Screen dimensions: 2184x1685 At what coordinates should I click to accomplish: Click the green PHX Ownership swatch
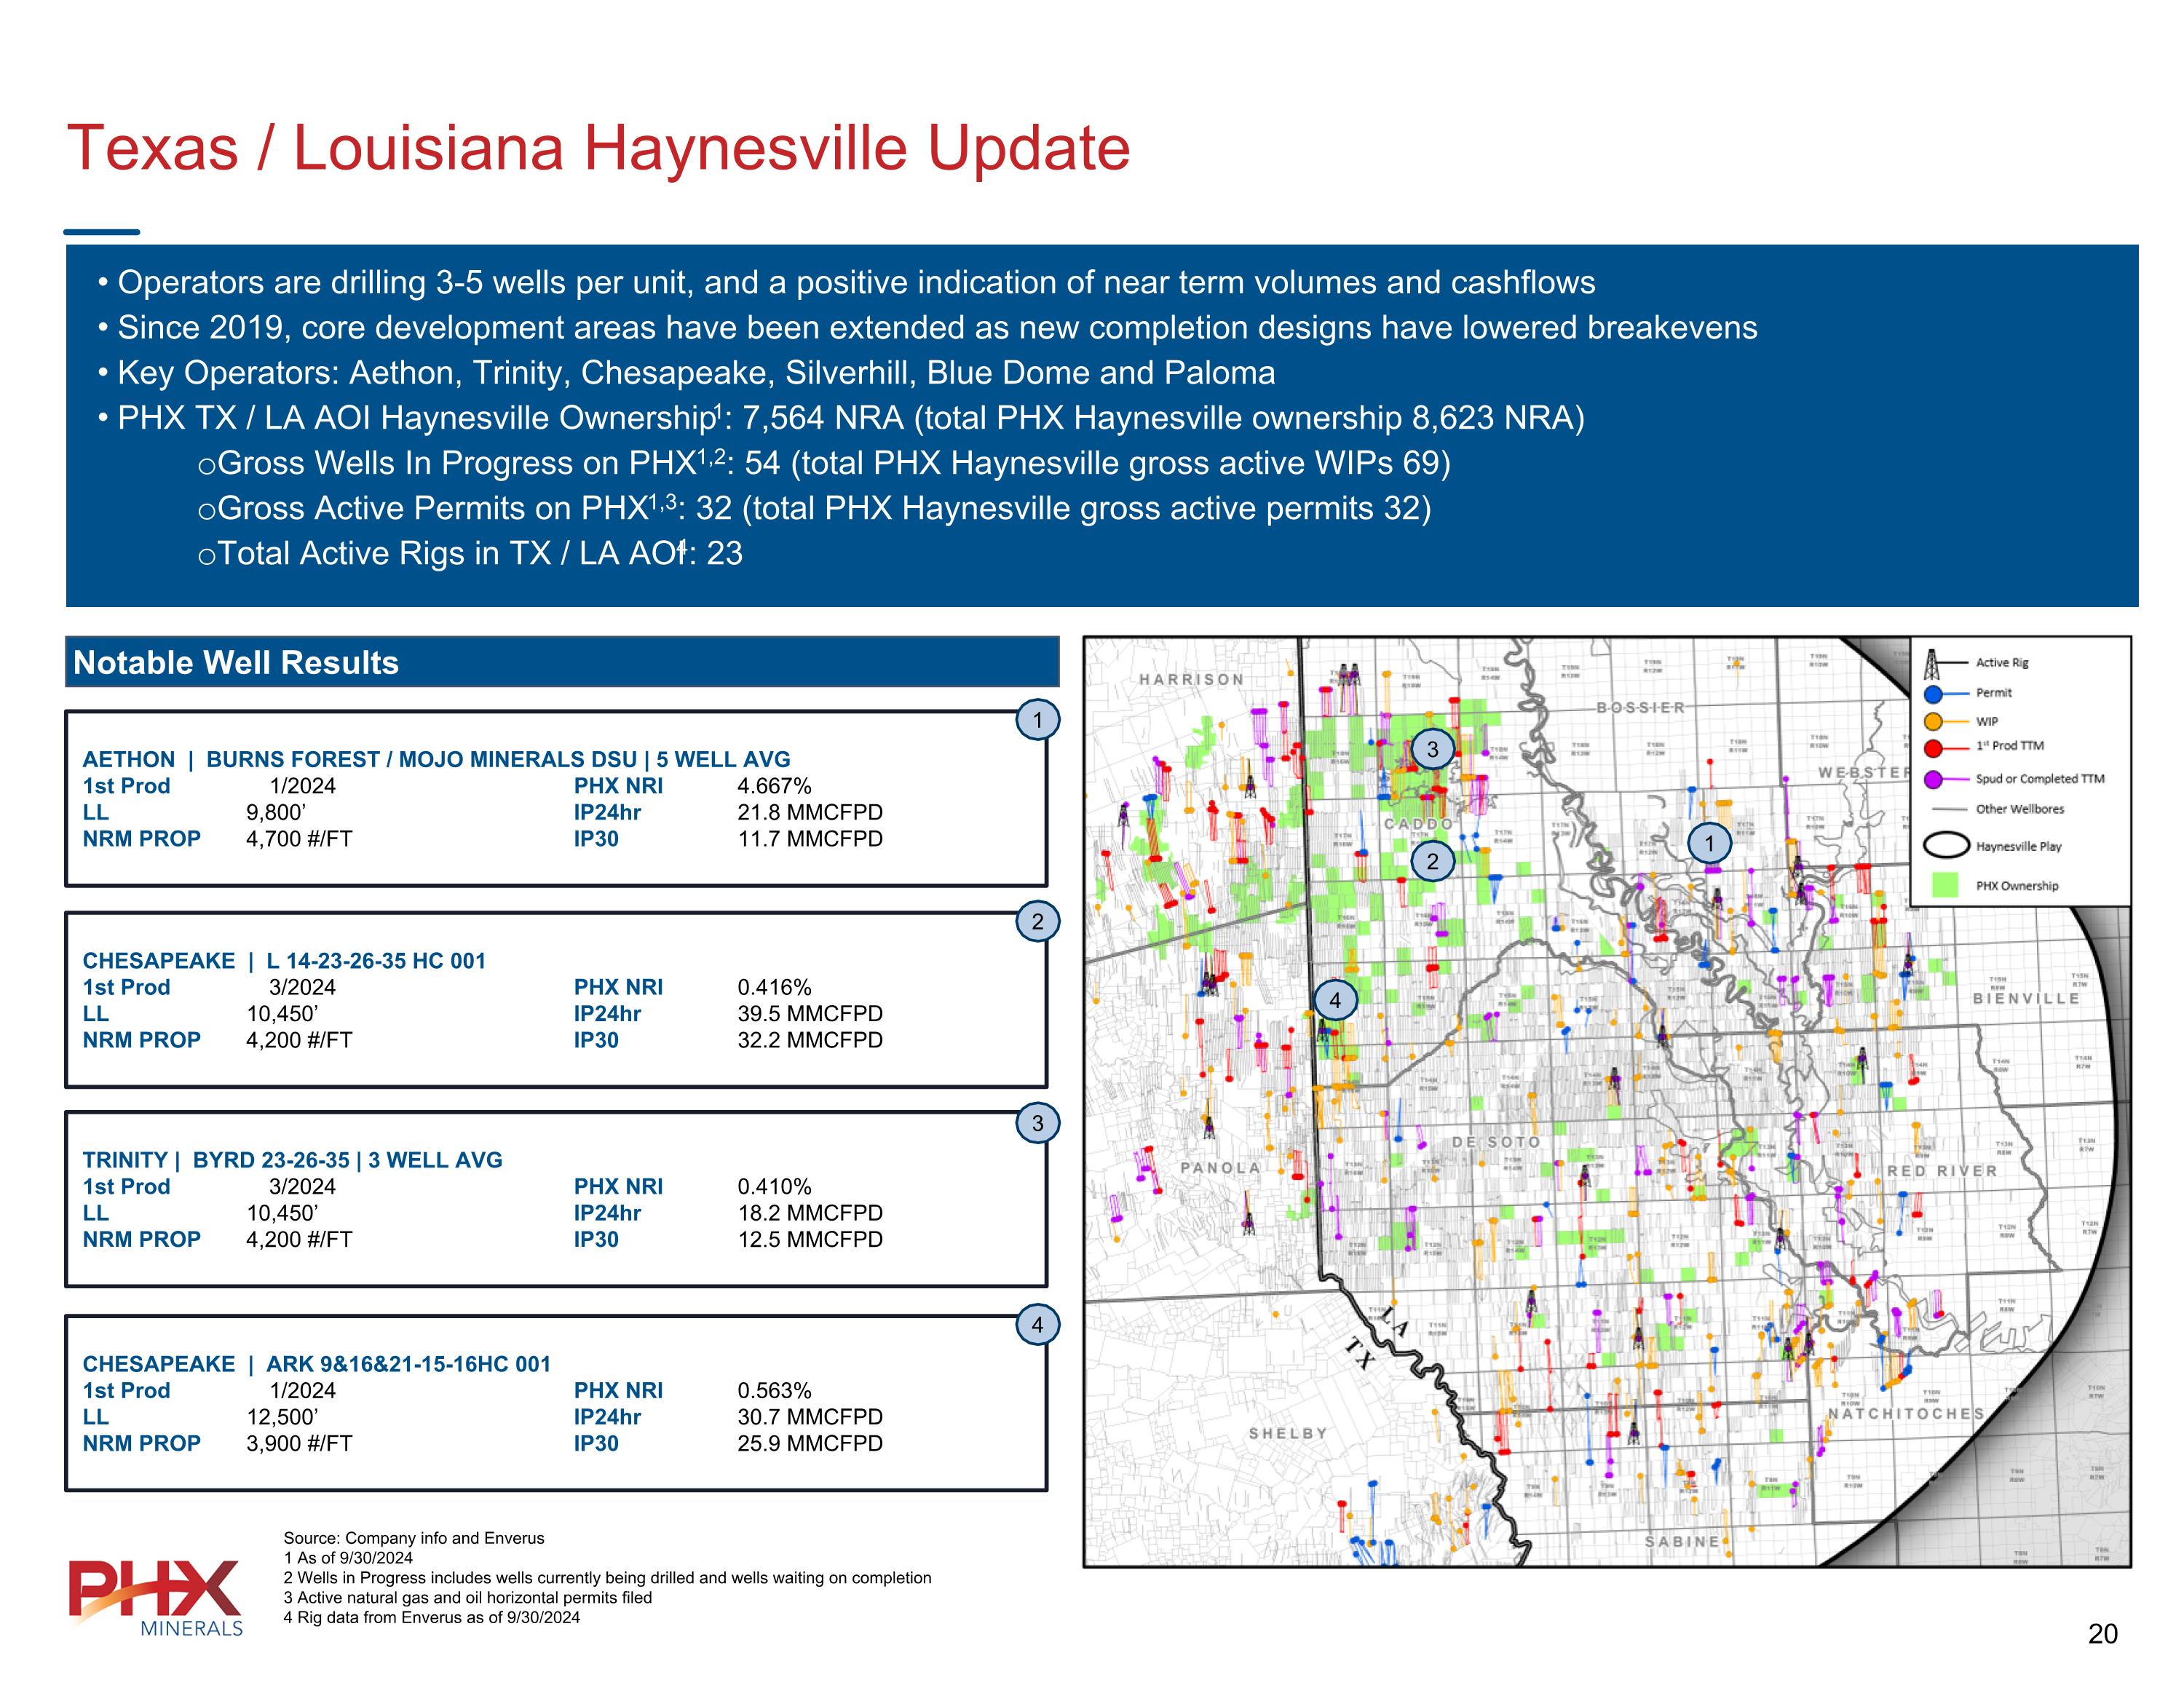coord(1945,885)
